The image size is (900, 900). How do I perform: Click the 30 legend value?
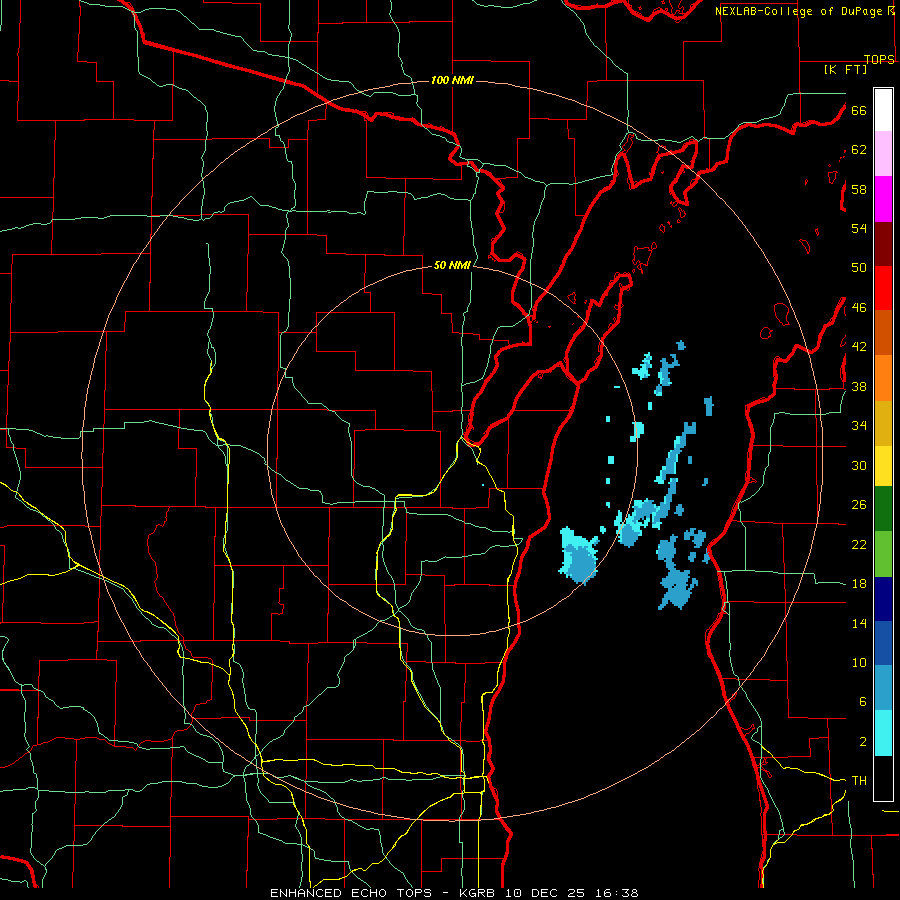859,465
